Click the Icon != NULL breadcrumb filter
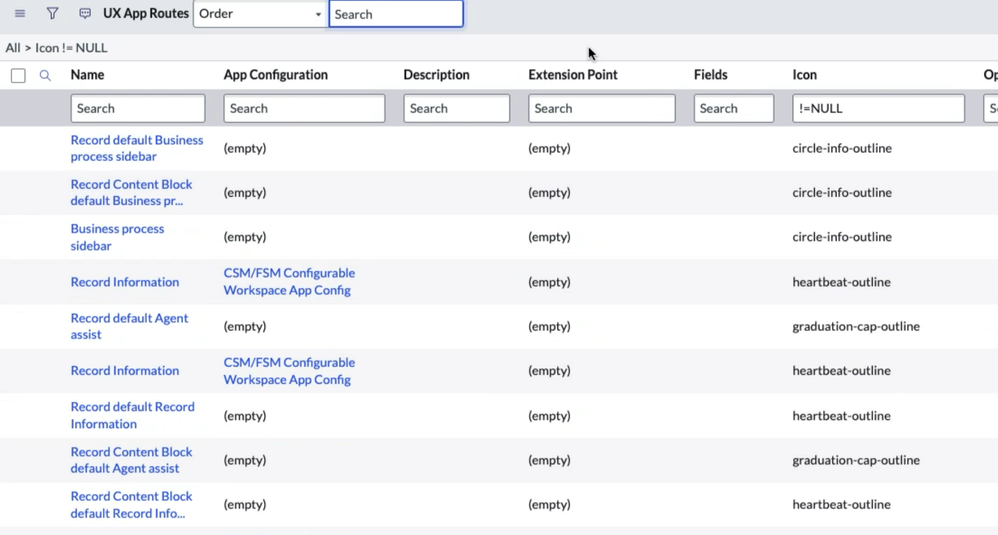Image resolution: width=998 pixels, height=535 pixels. [71, 48]
